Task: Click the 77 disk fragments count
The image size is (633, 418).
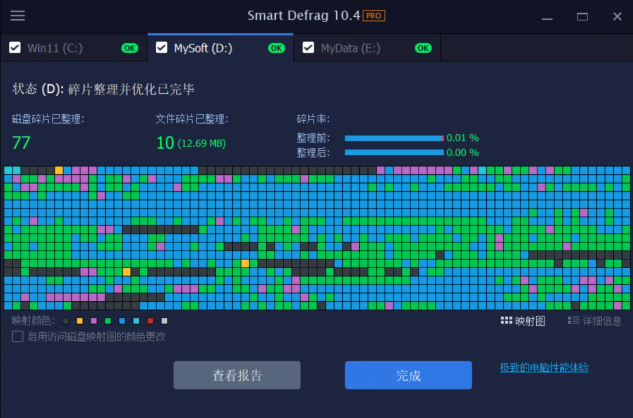Action: [21, 143]
